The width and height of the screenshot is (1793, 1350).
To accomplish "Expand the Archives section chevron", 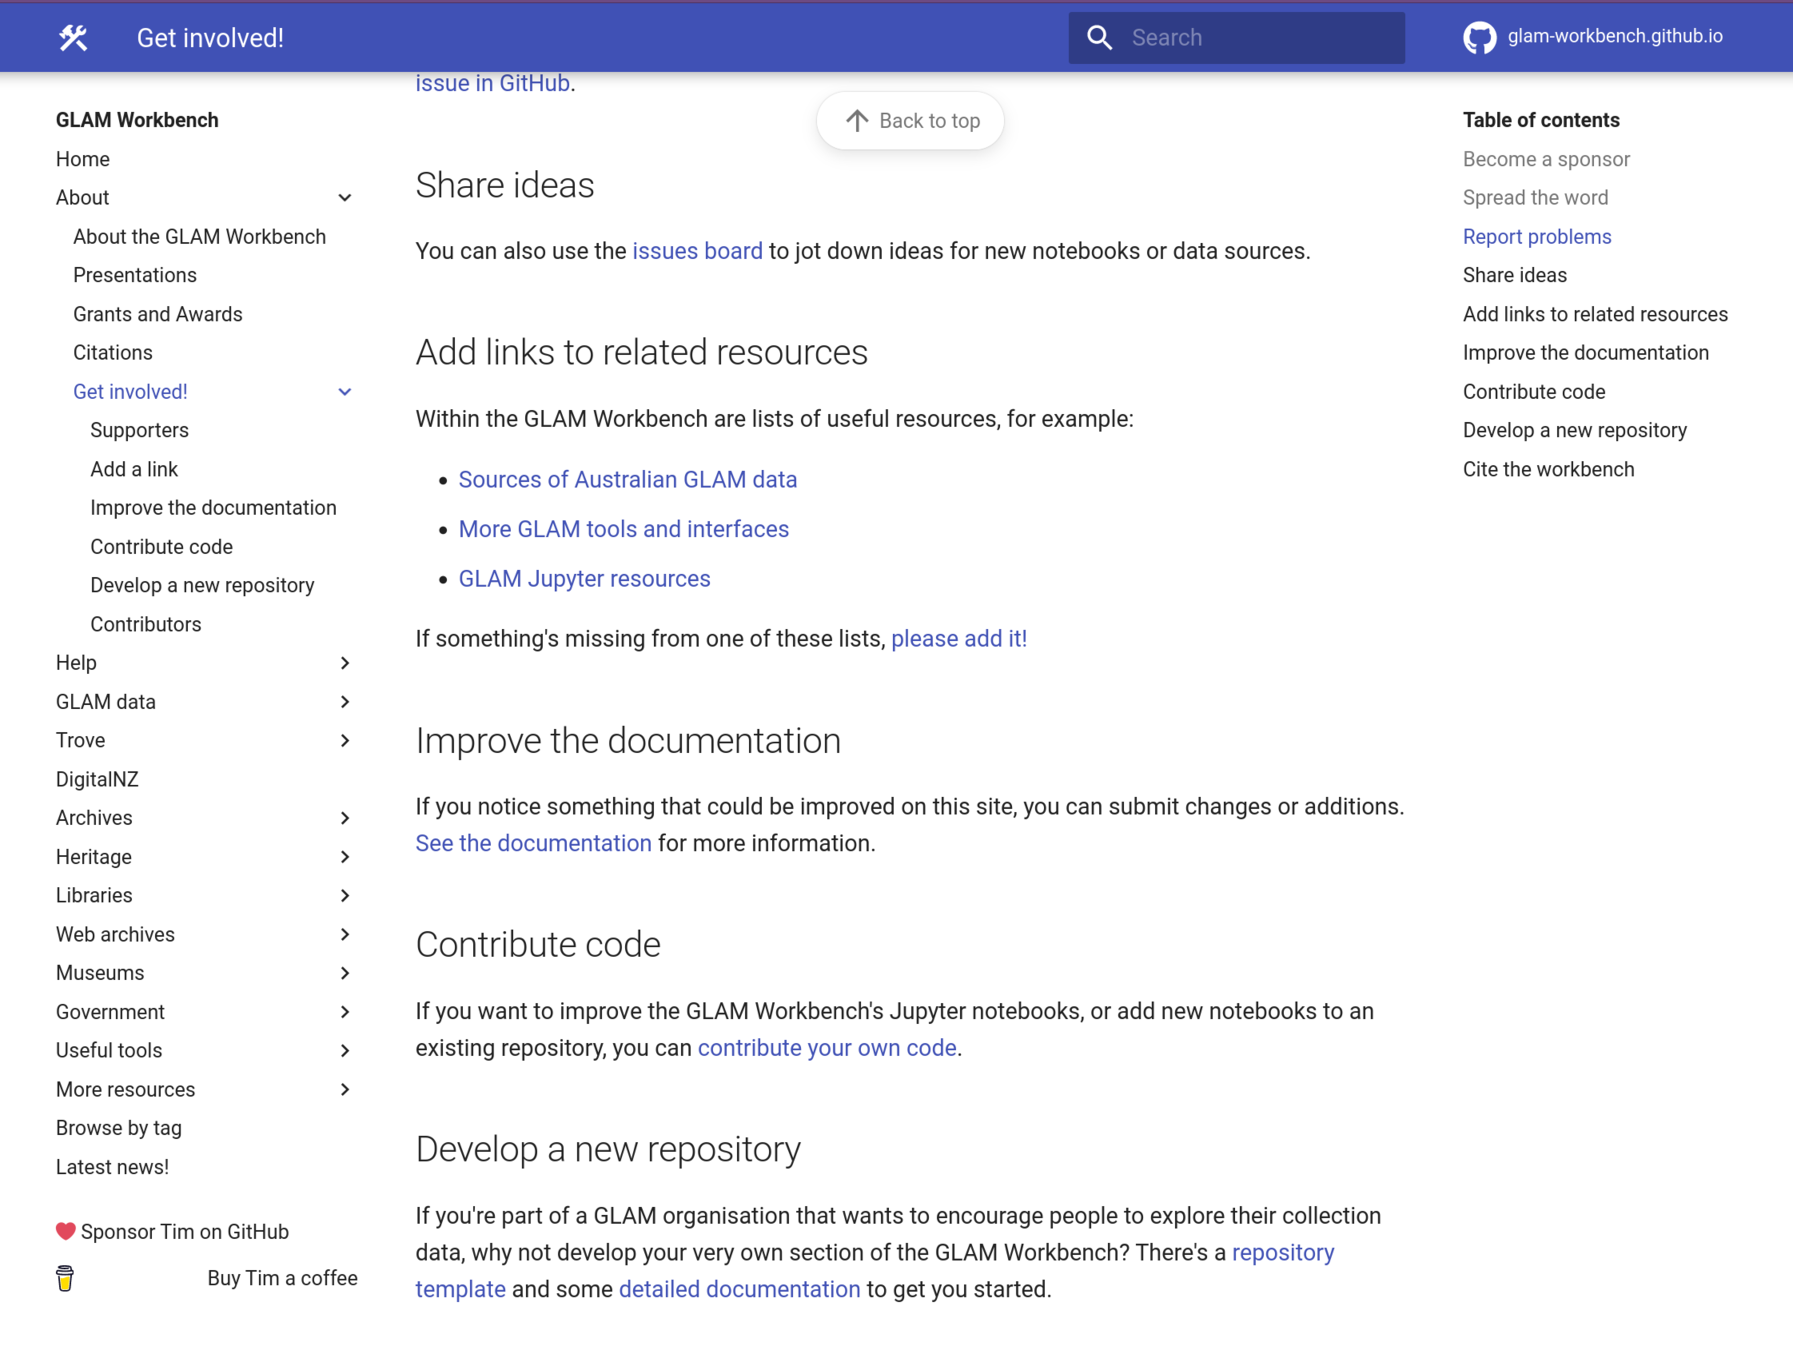I will click(345, 818).
